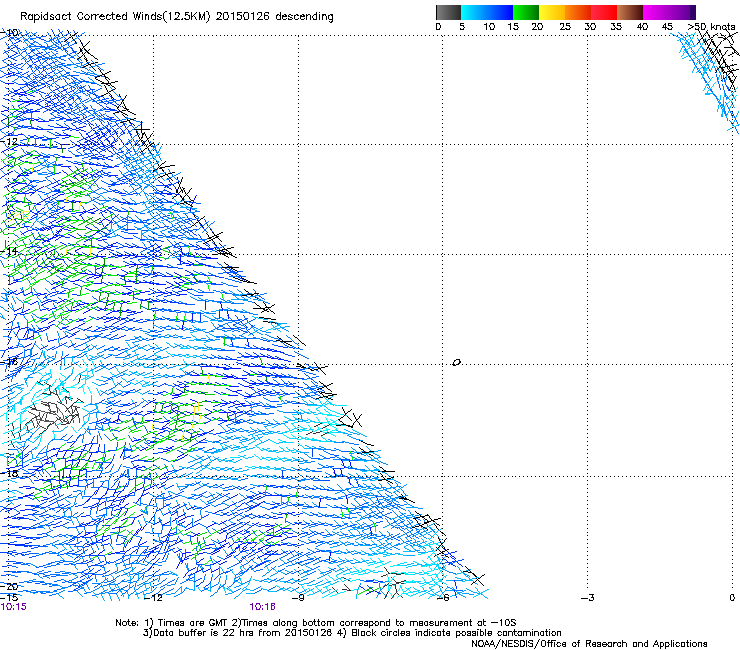Click the '>50 knots' legend label
The height and width of the screenshot is (650, 740).
(711, 27)
